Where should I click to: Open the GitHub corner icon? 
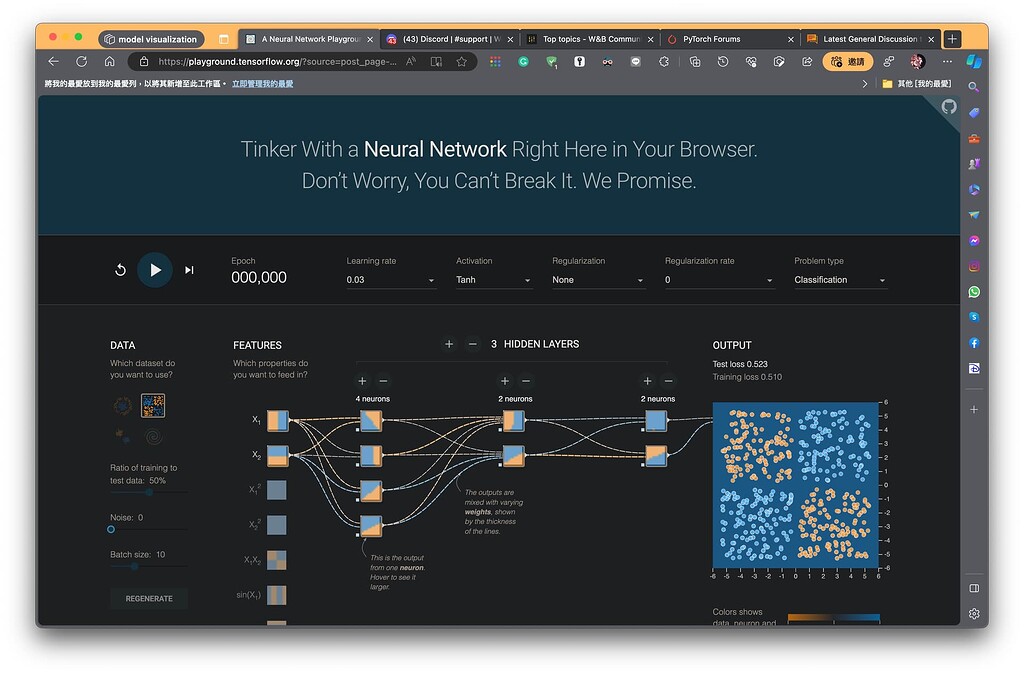click(x=948, y=107)
